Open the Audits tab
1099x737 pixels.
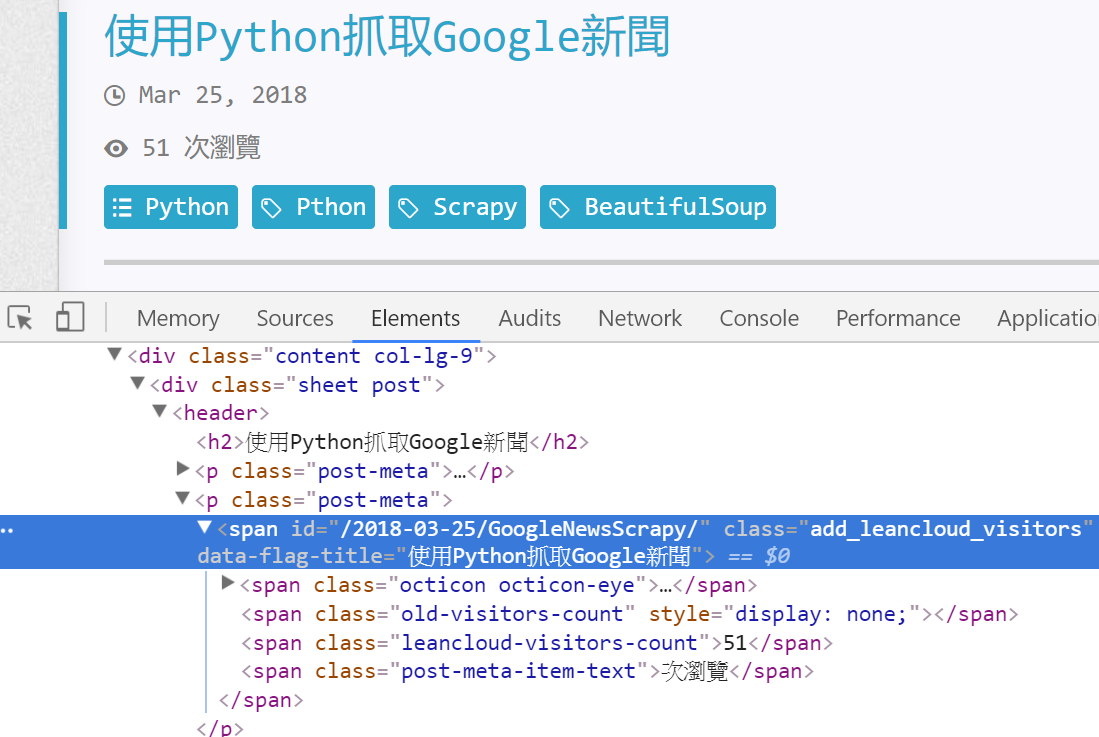point(530,318)
